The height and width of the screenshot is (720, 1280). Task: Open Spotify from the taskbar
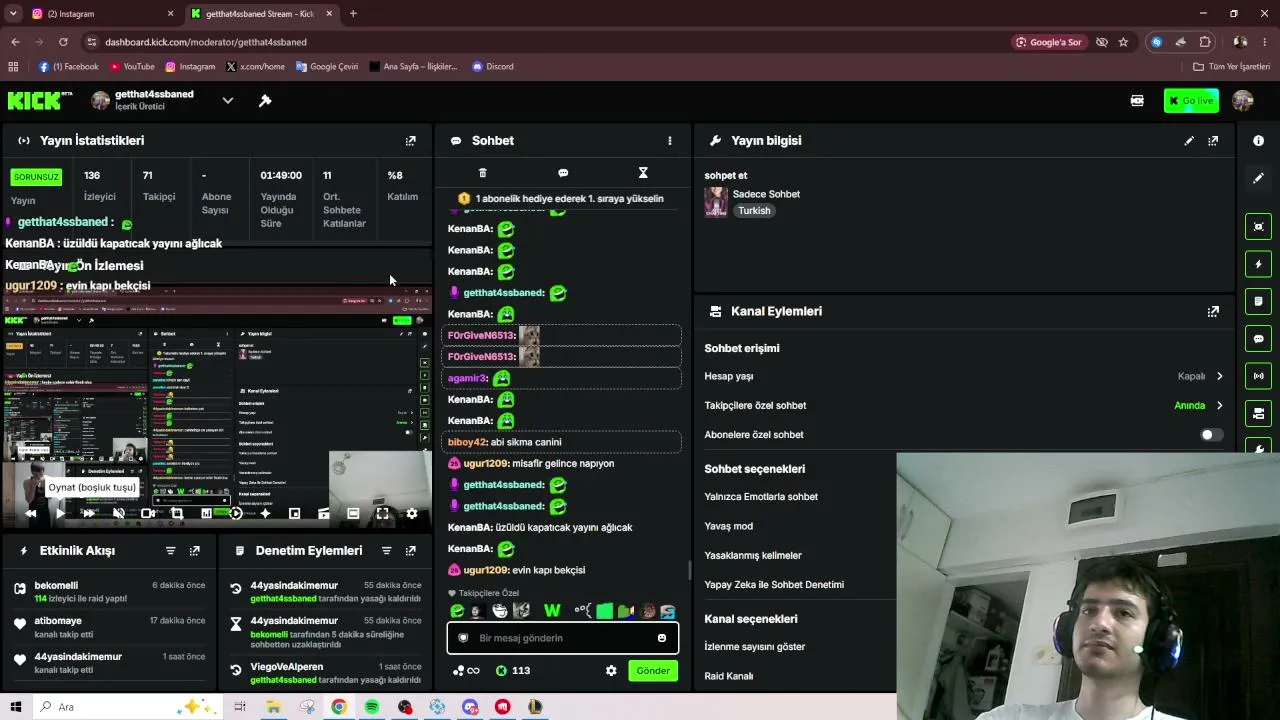coord(372,707)
